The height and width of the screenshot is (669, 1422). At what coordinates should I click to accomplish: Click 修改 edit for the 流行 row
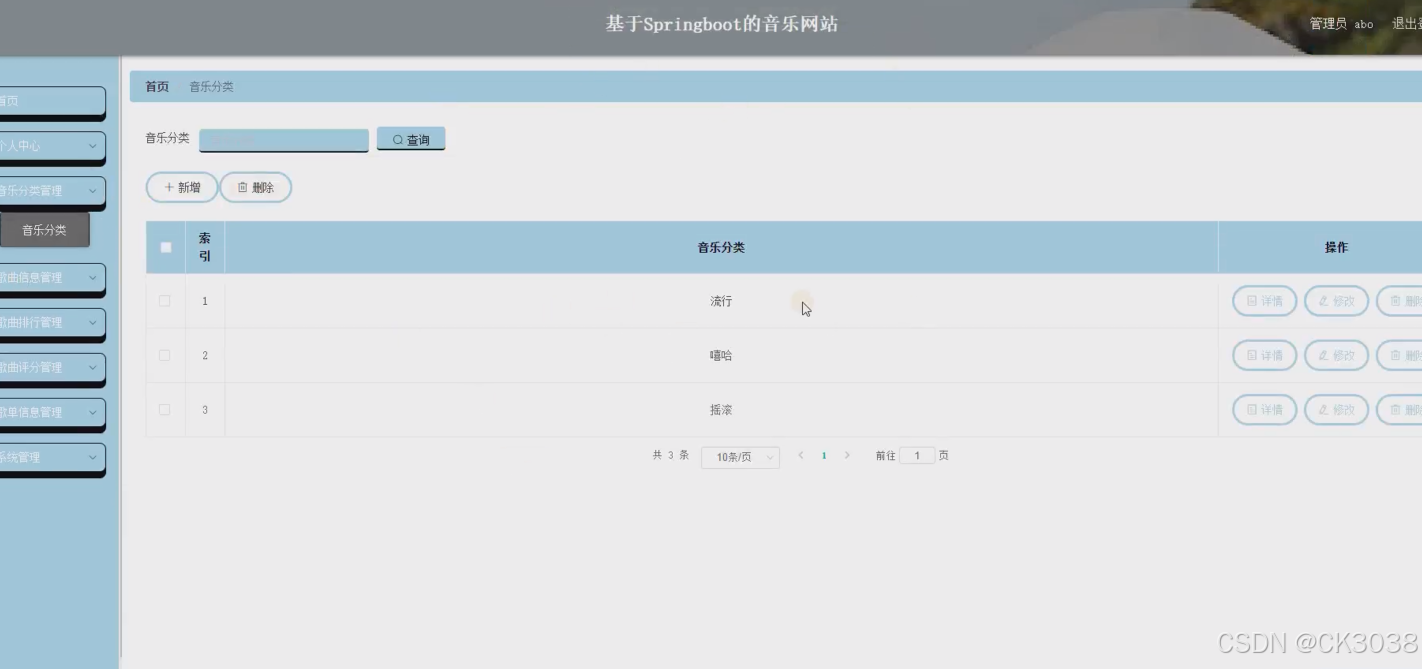tap(1336, 301)
